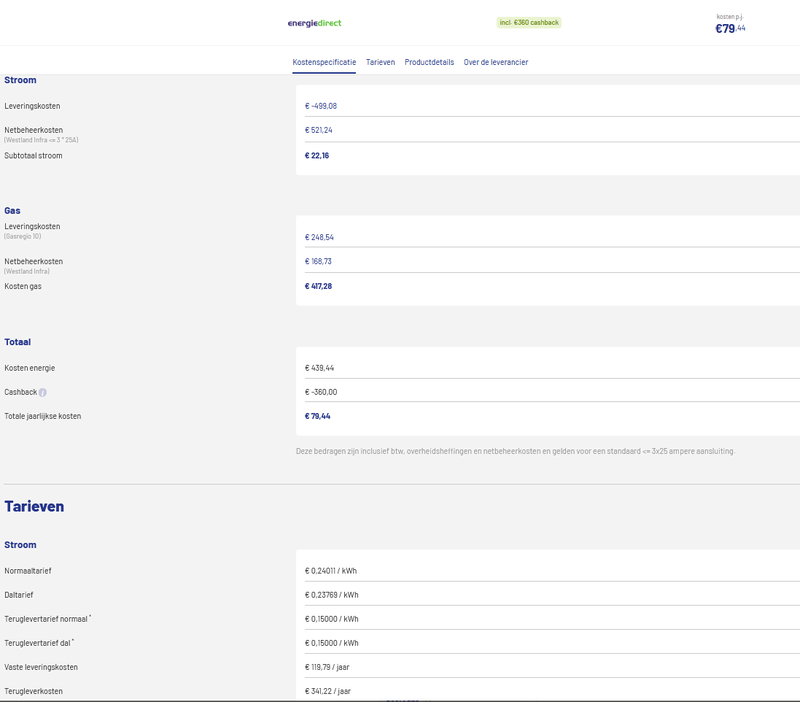The width and height of the screenshot is (800, 702).
Task: Click the Netbeheerkosten Westland Infra row
Action: tap(319, 132)
